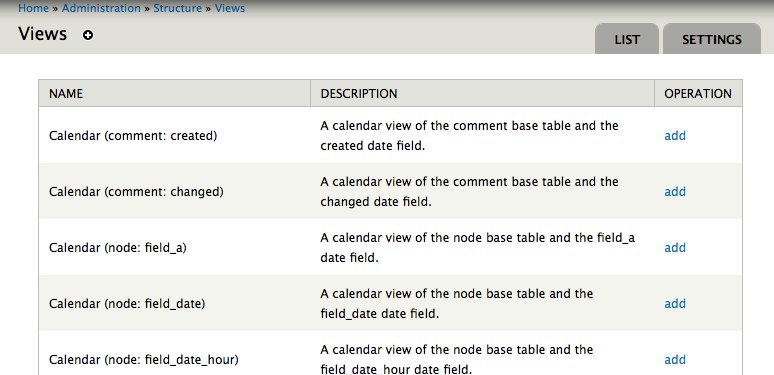Switch to the SETTINGS tab

pos(712,39)
